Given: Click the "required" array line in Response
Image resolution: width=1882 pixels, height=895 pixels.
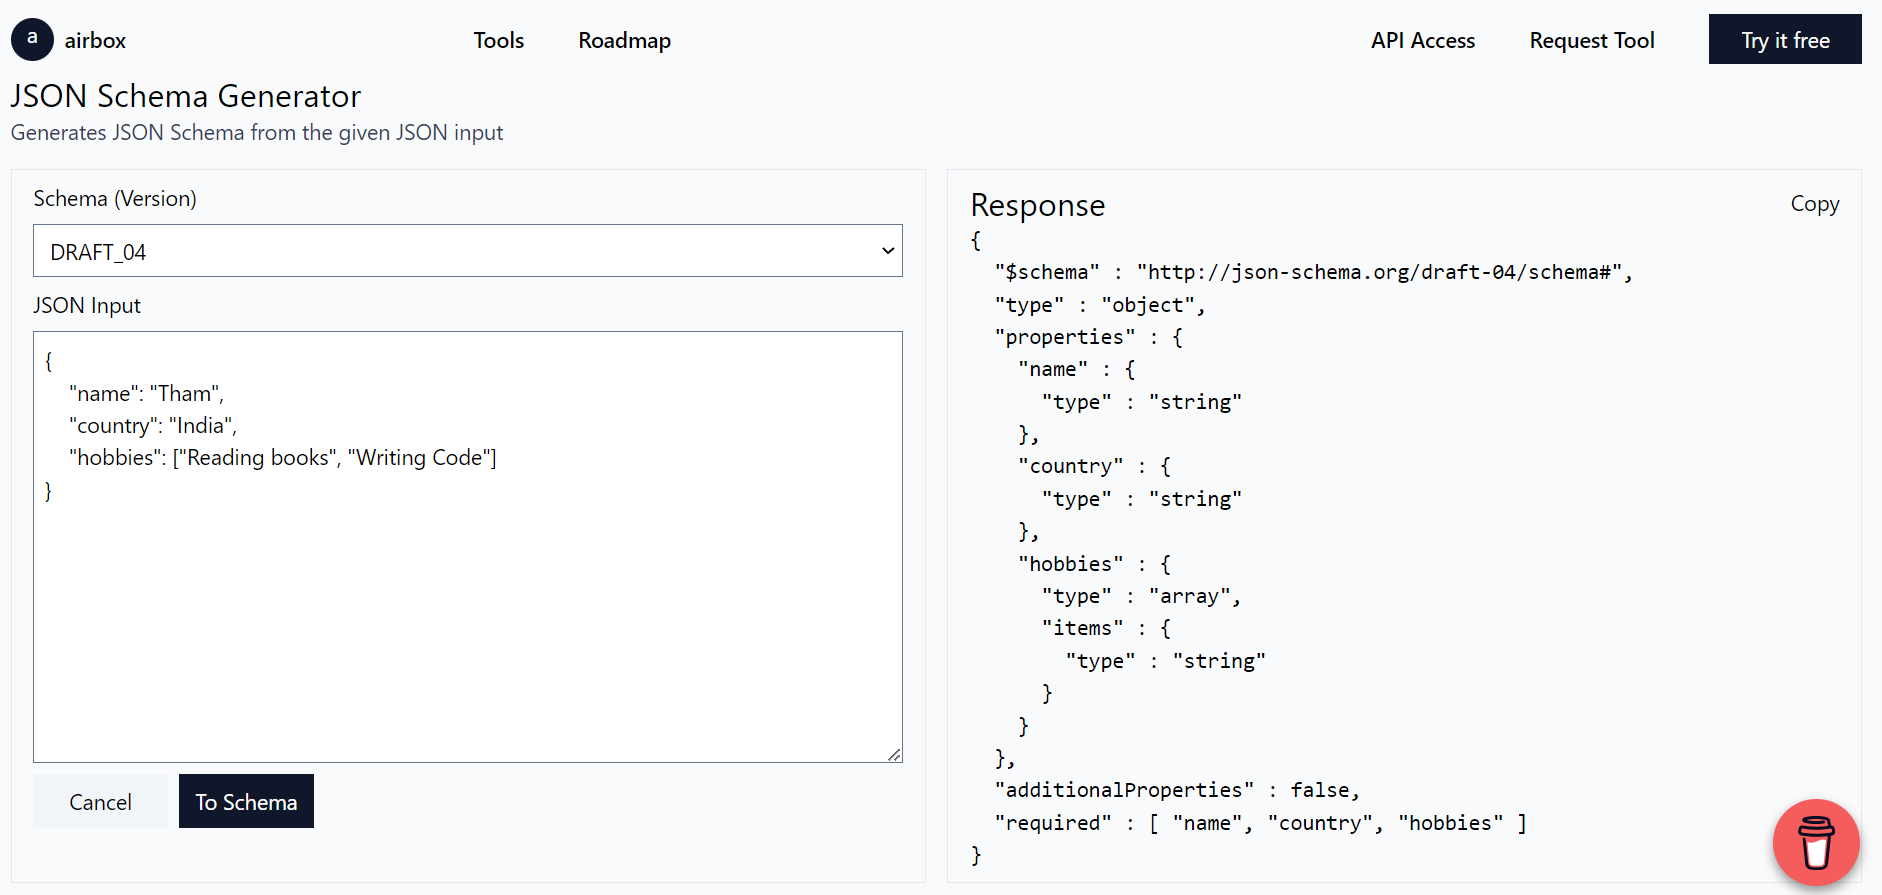Looking at the screenshot, I should [x=1260, y=822].
